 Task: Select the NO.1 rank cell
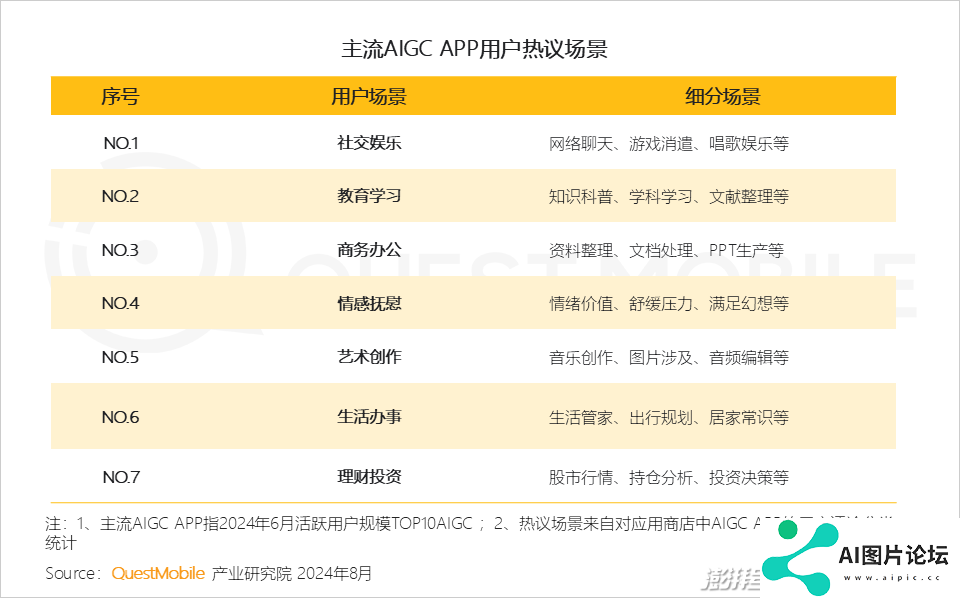coord(121,143)
